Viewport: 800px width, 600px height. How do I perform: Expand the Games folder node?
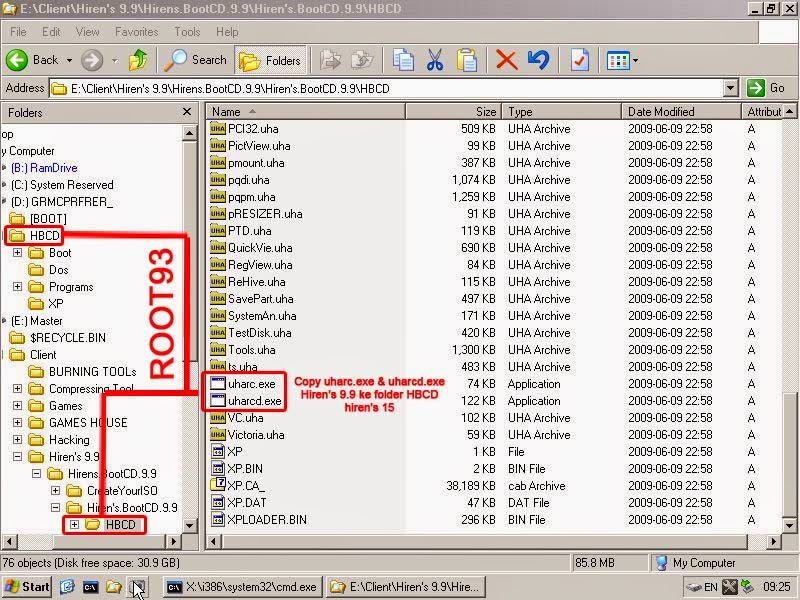(17, 406)
